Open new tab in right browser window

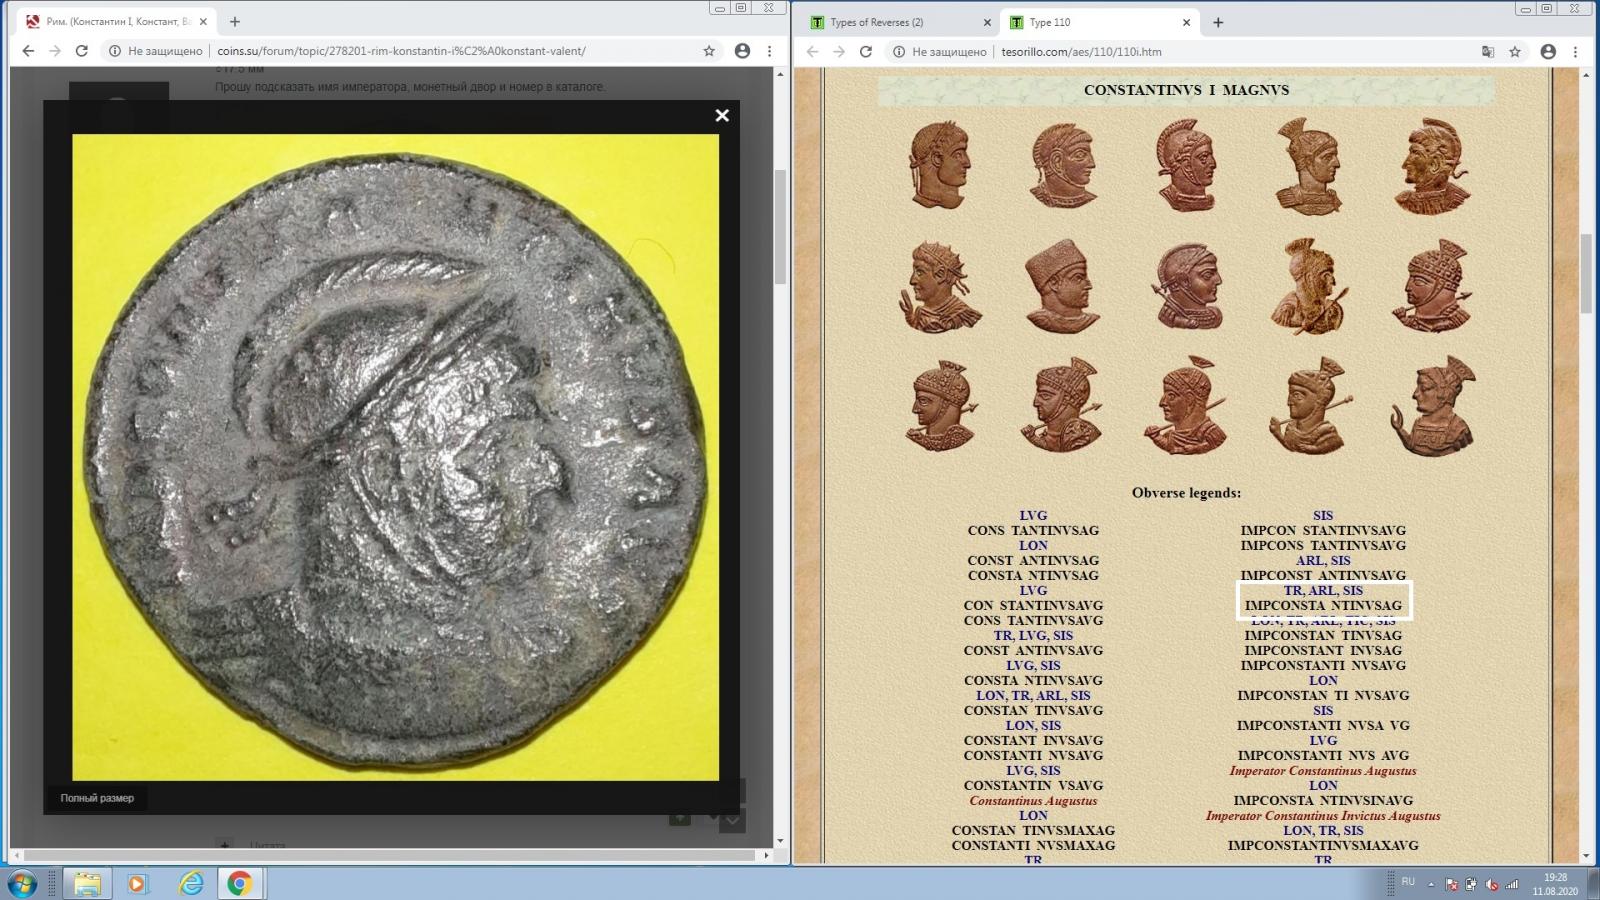(1218, 22)
